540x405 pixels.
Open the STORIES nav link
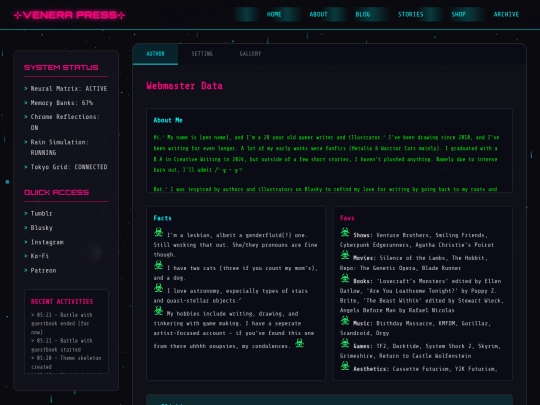click(411, 14)
